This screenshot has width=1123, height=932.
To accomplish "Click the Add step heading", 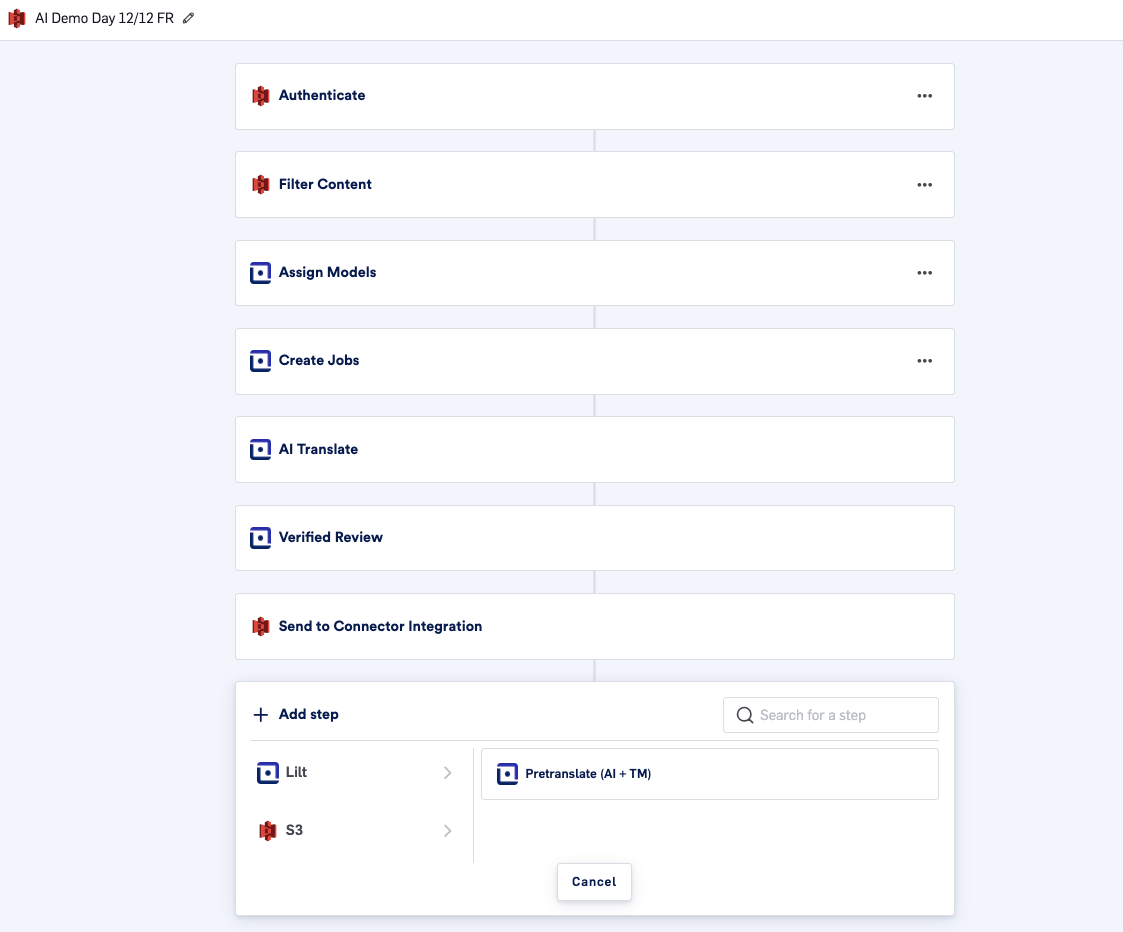I will (x=309, y=714).
